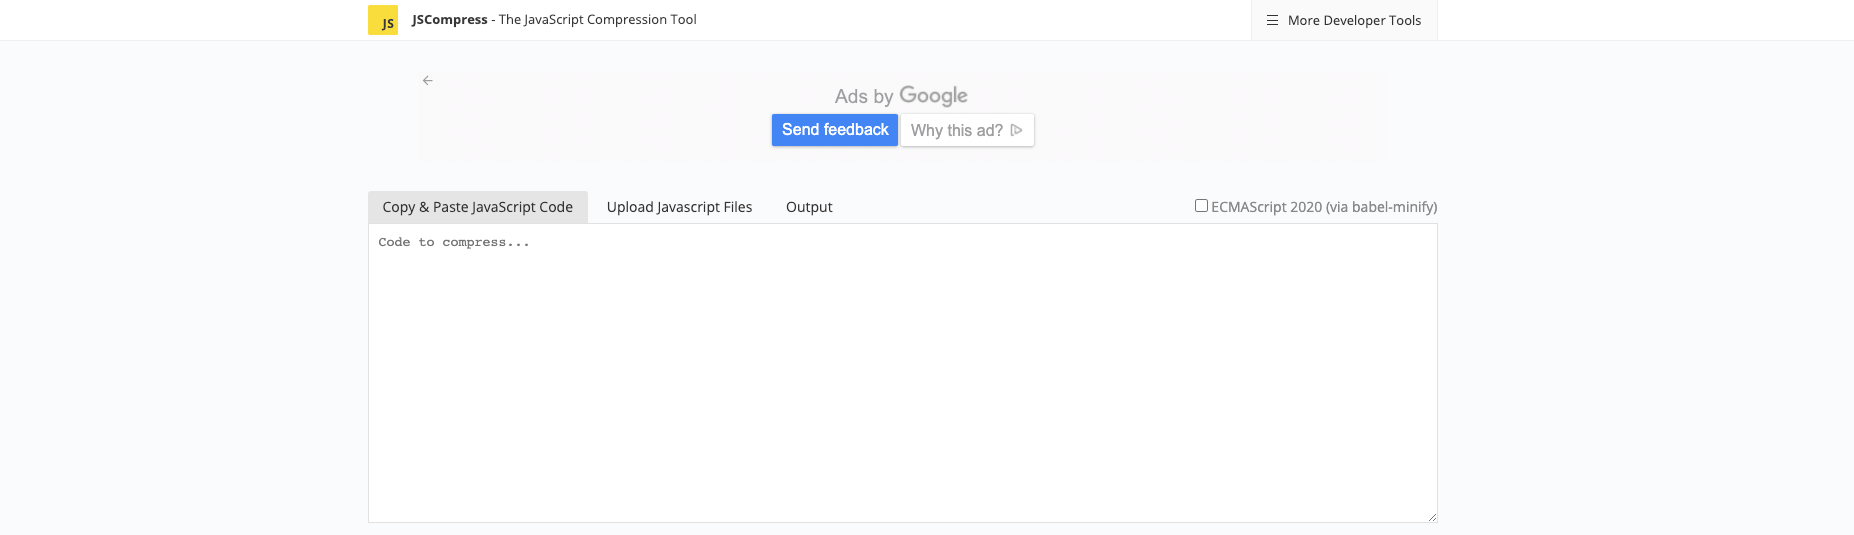Viewport: 1854px width, 535px height.
Task: Click the hamburger menu icon
Action: (x=1272, y=20)
